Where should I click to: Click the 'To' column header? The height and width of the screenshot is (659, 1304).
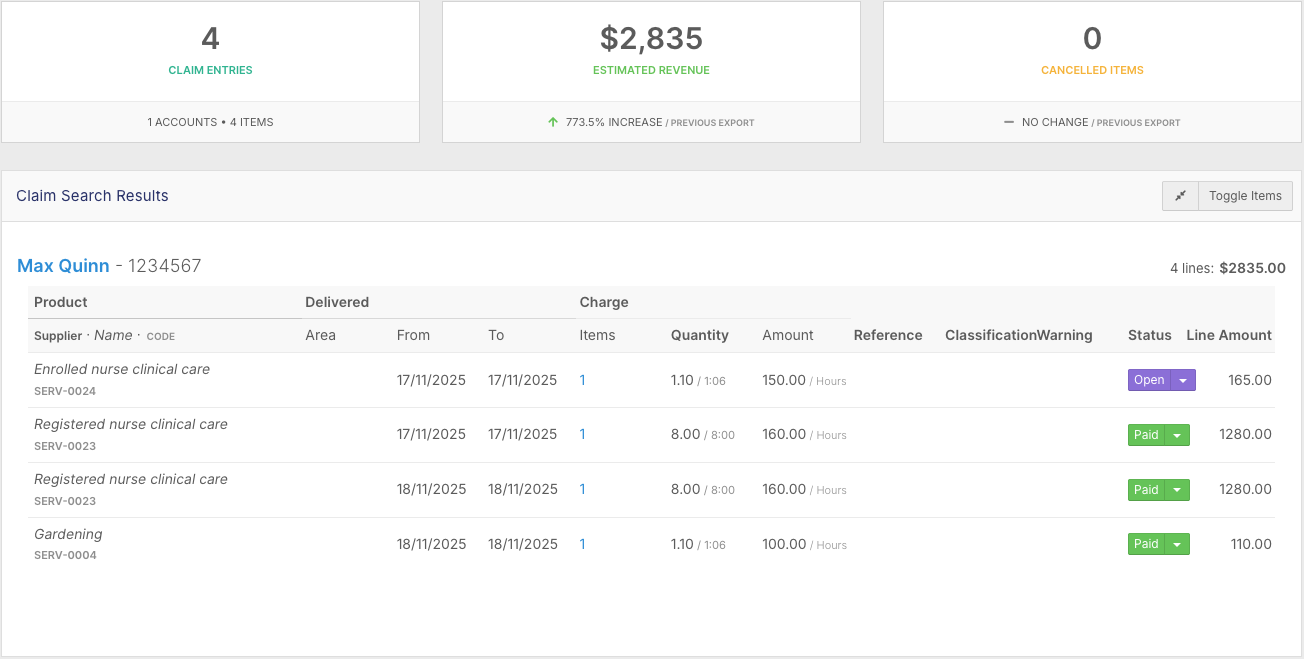[496, 335]
